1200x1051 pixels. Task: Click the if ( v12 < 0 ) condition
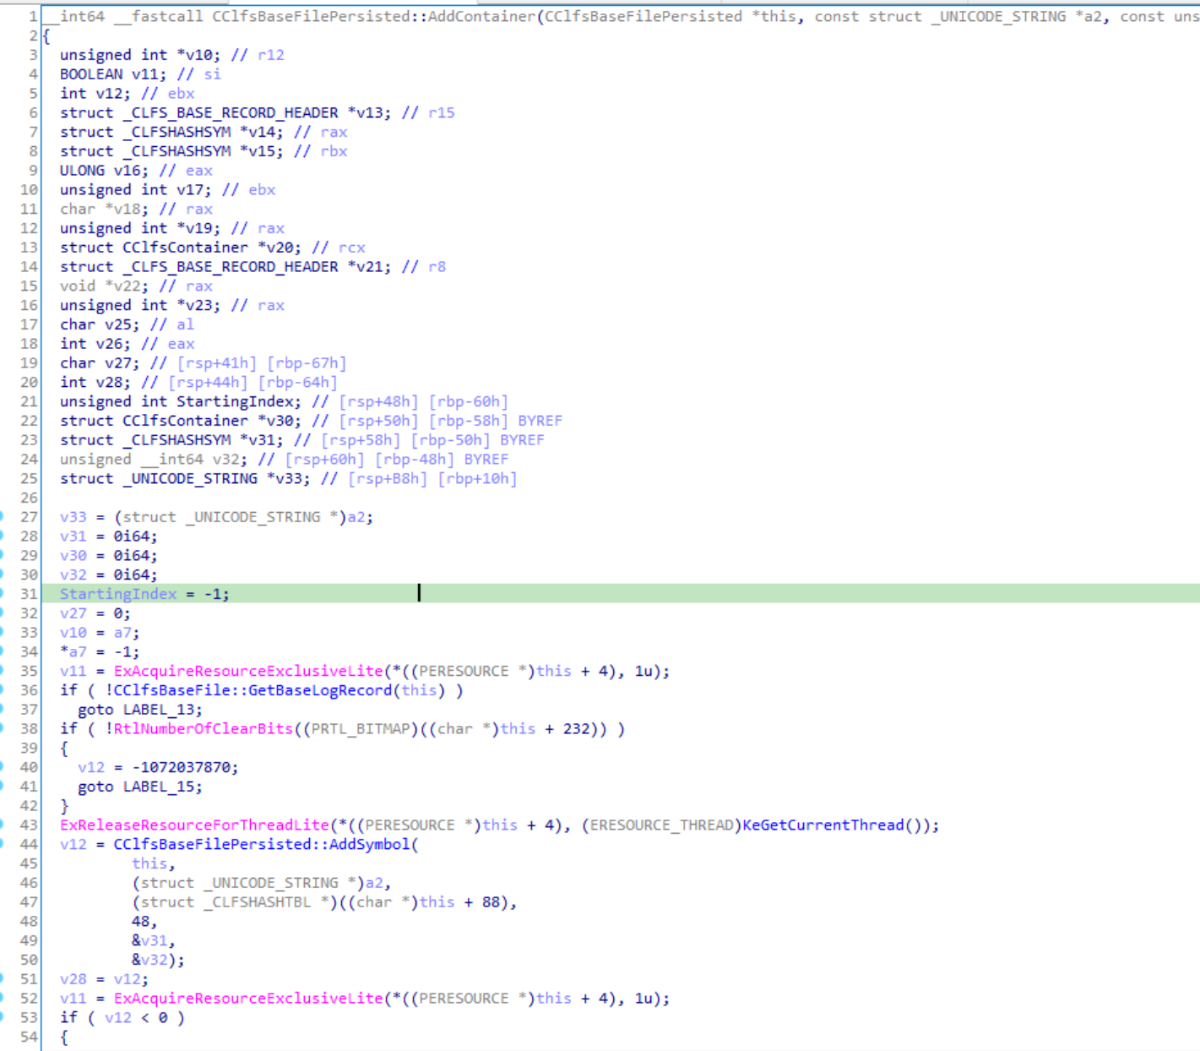(122, 1018)
